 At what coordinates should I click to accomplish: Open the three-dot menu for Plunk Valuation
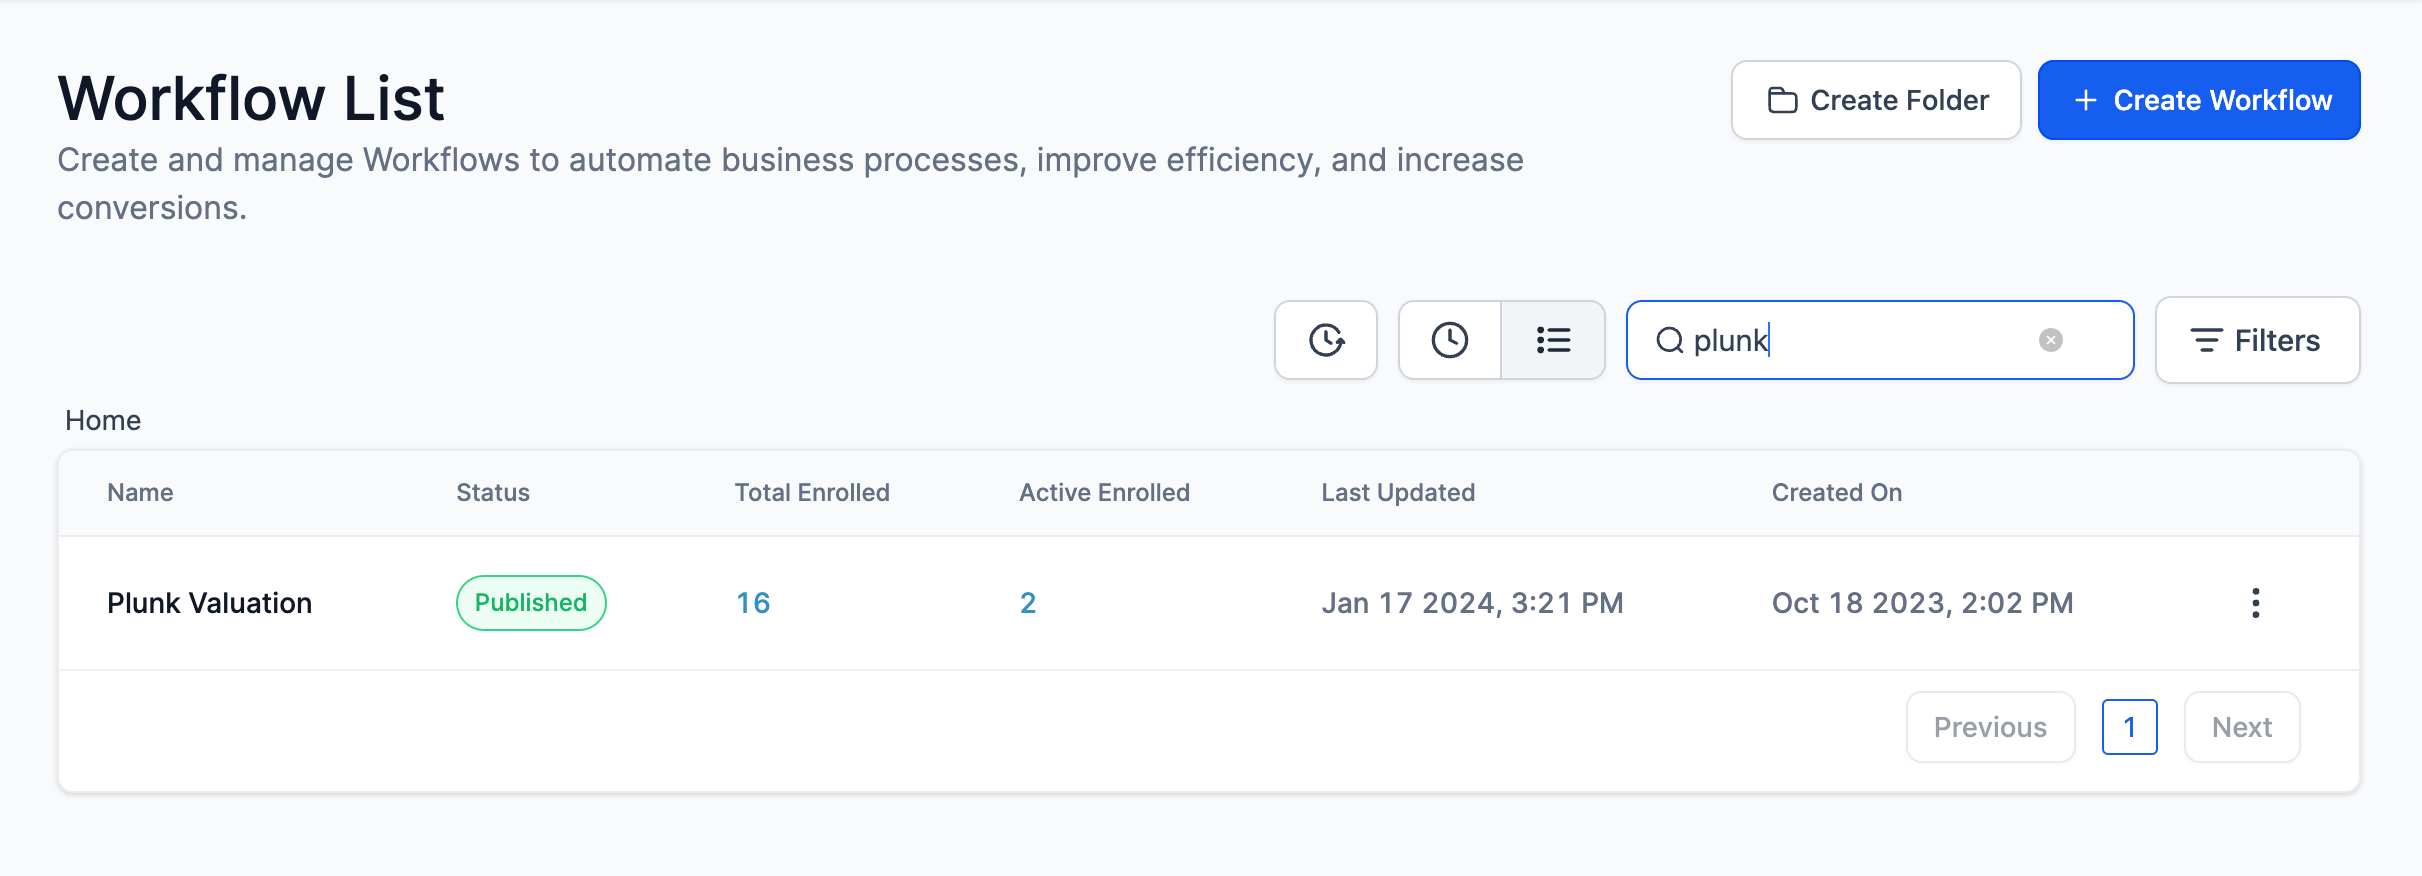pyautogui.click(x=2255, y=603)
